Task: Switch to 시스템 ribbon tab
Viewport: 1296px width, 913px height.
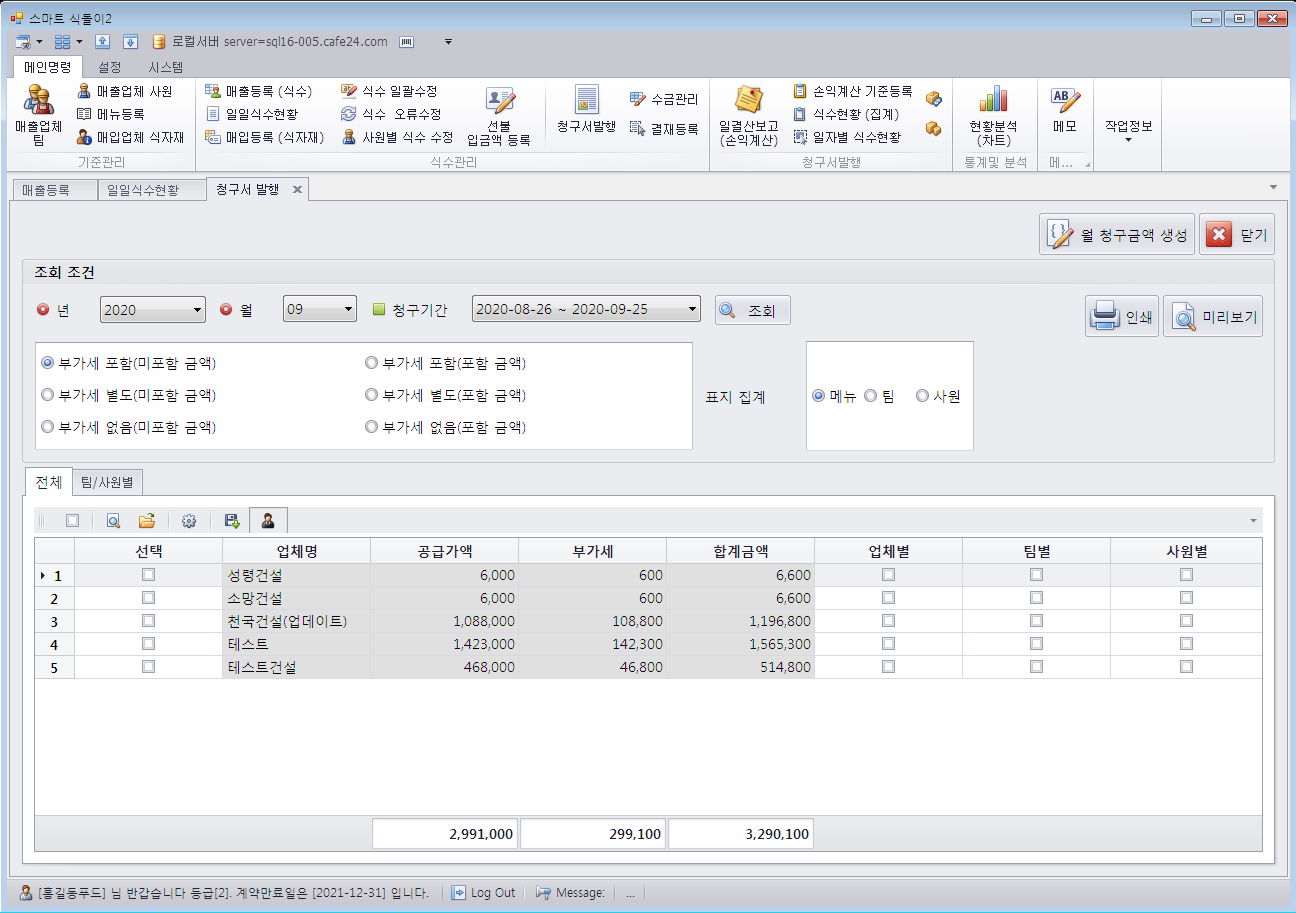Action: pos(166,67)
